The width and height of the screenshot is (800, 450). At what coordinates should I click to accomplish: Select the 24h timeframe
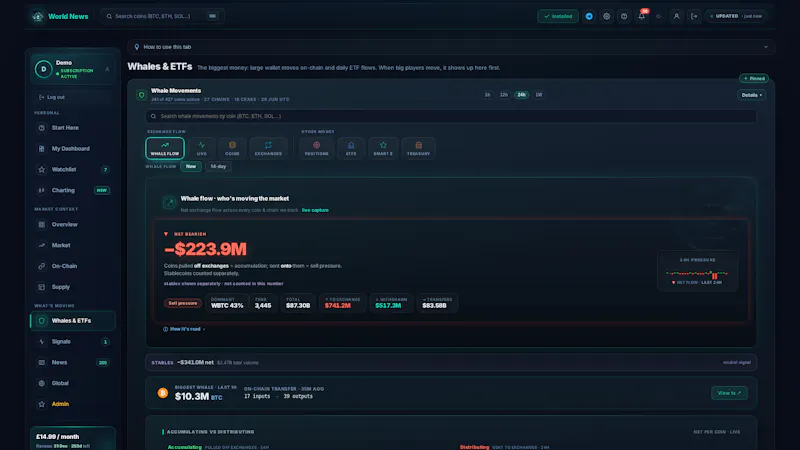click(x=521, y=95)
